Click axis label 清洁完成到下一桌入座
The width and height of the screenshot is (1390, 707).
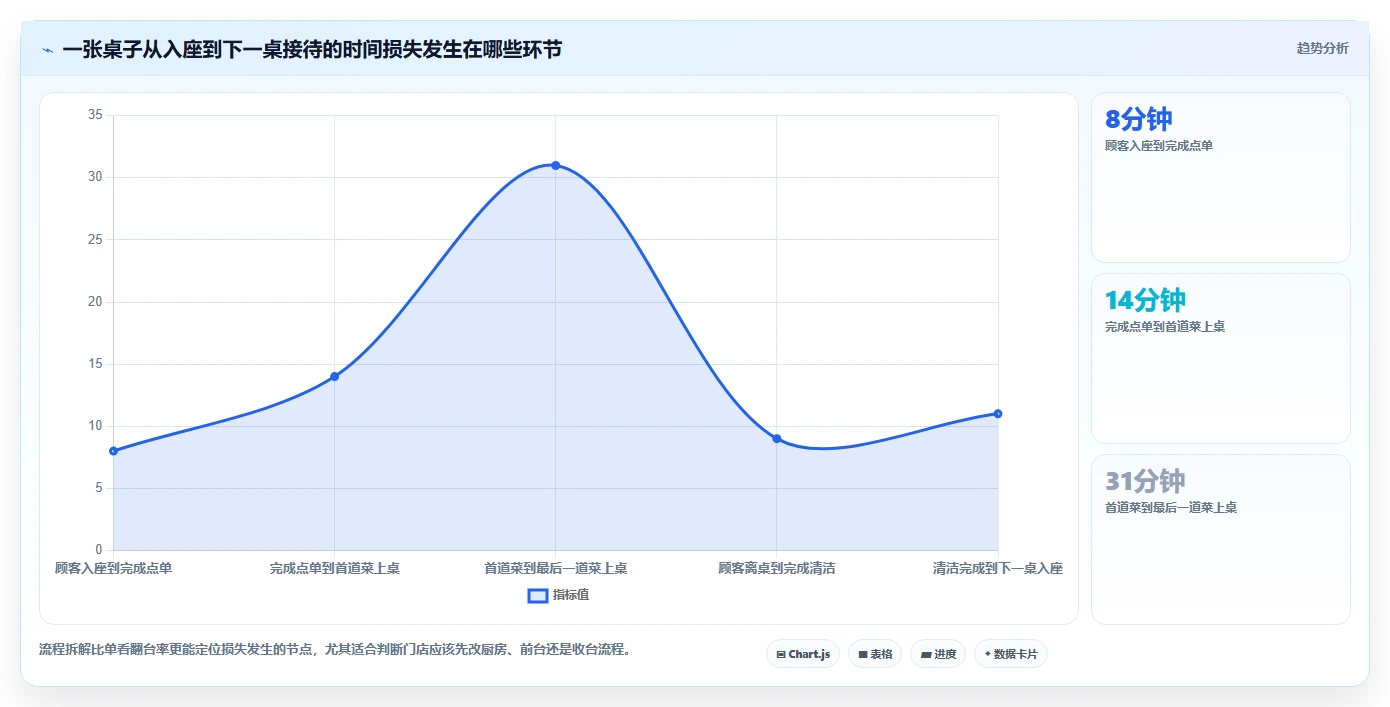tap(998, 568)
